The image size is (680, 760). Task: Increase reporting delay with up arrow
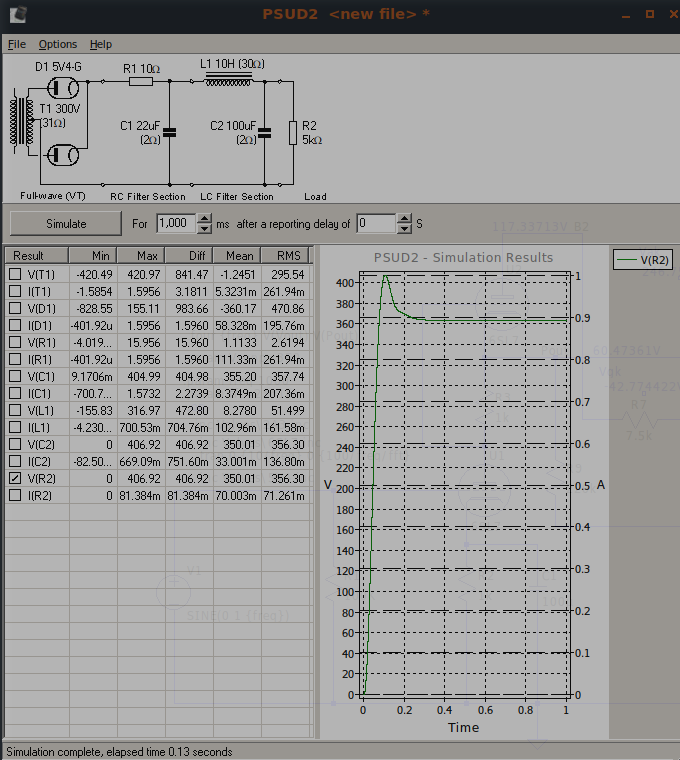click(x=404, y=219)
